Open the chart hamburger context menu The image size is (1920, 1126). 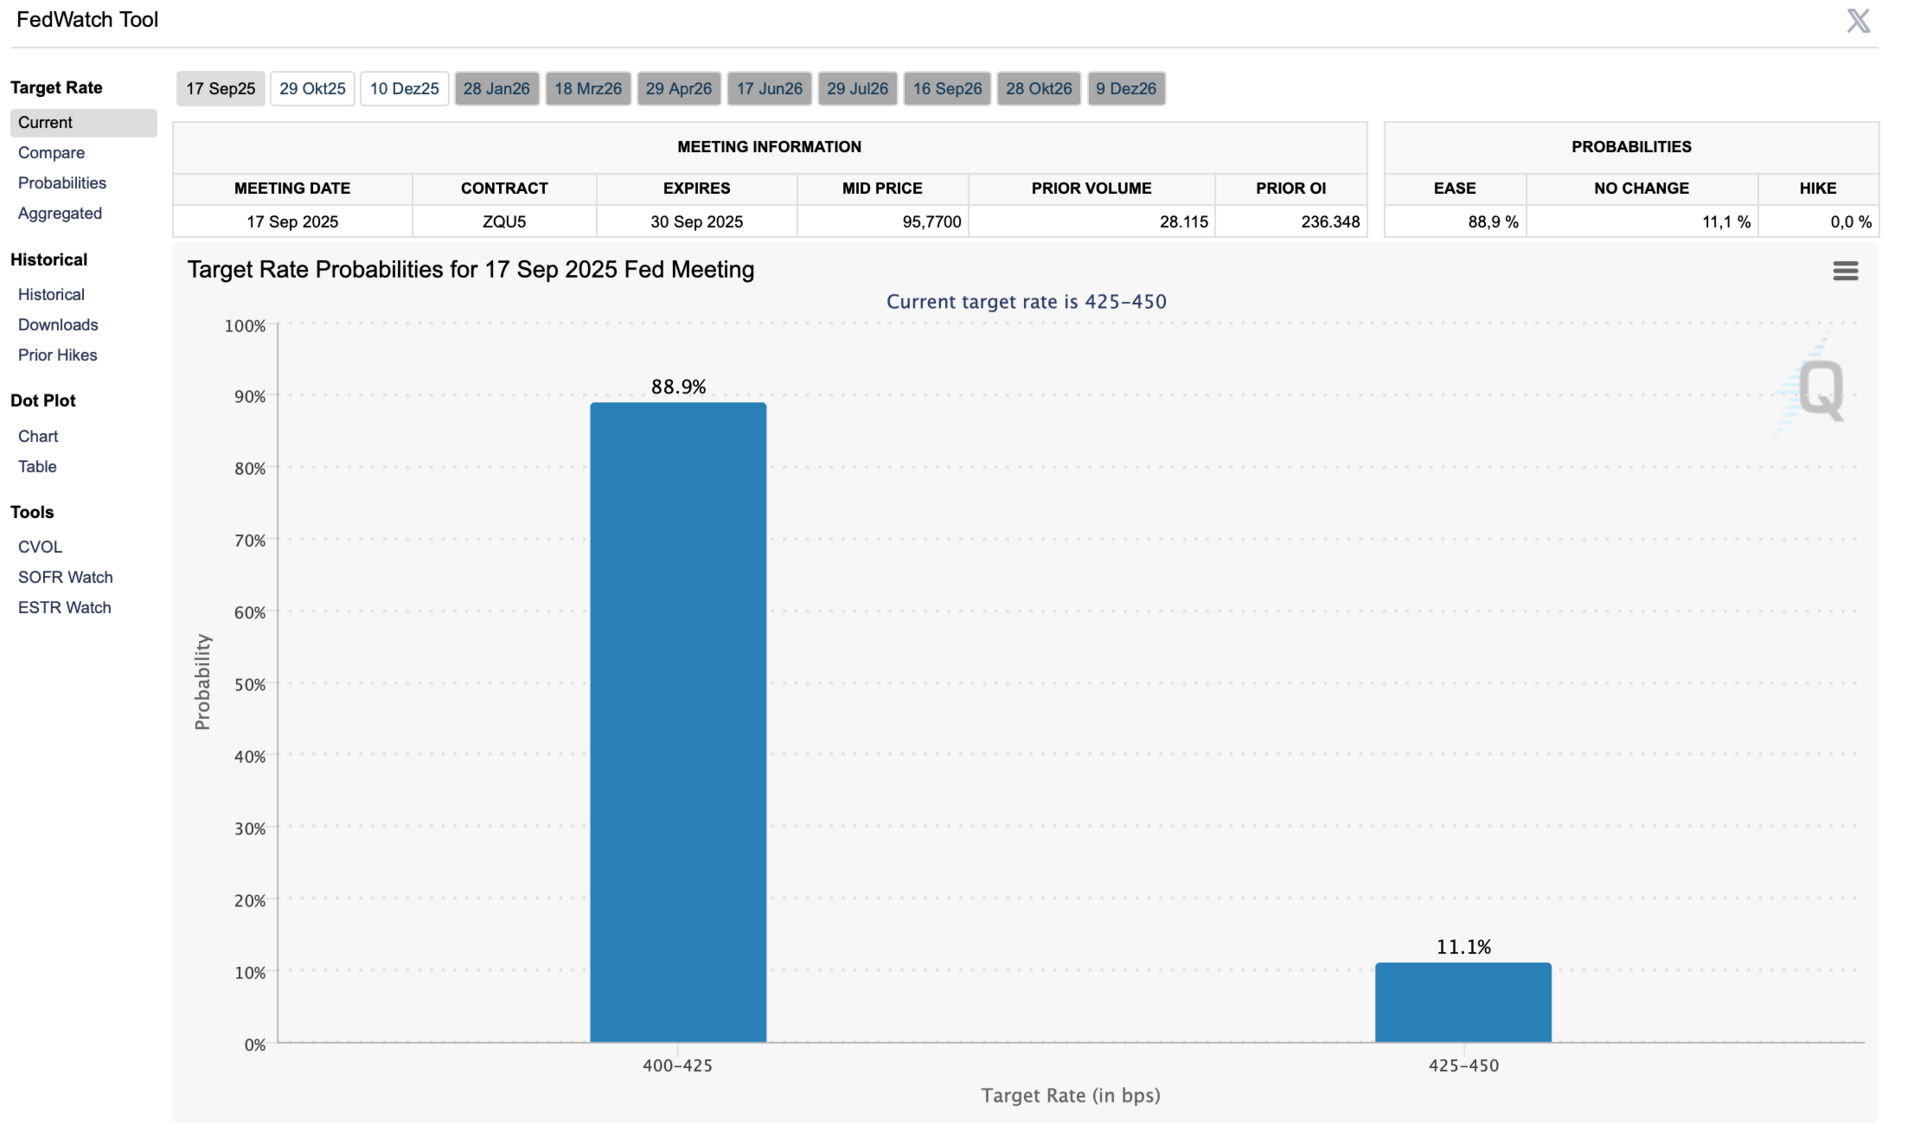click(1845, 270)
